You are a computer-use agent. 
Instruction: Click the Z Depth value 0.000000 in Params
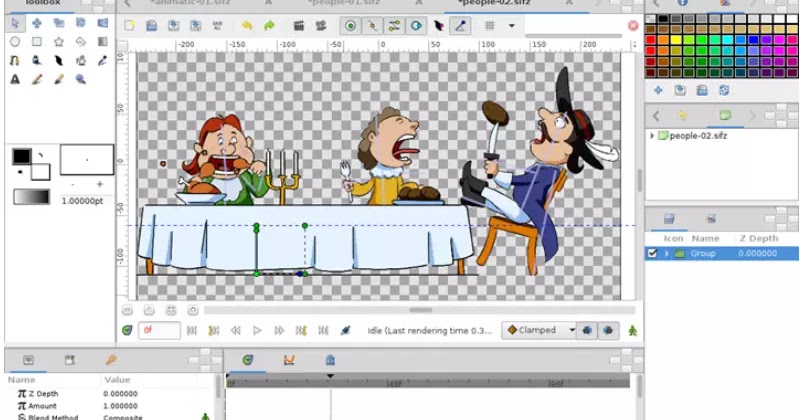(120, 393)
